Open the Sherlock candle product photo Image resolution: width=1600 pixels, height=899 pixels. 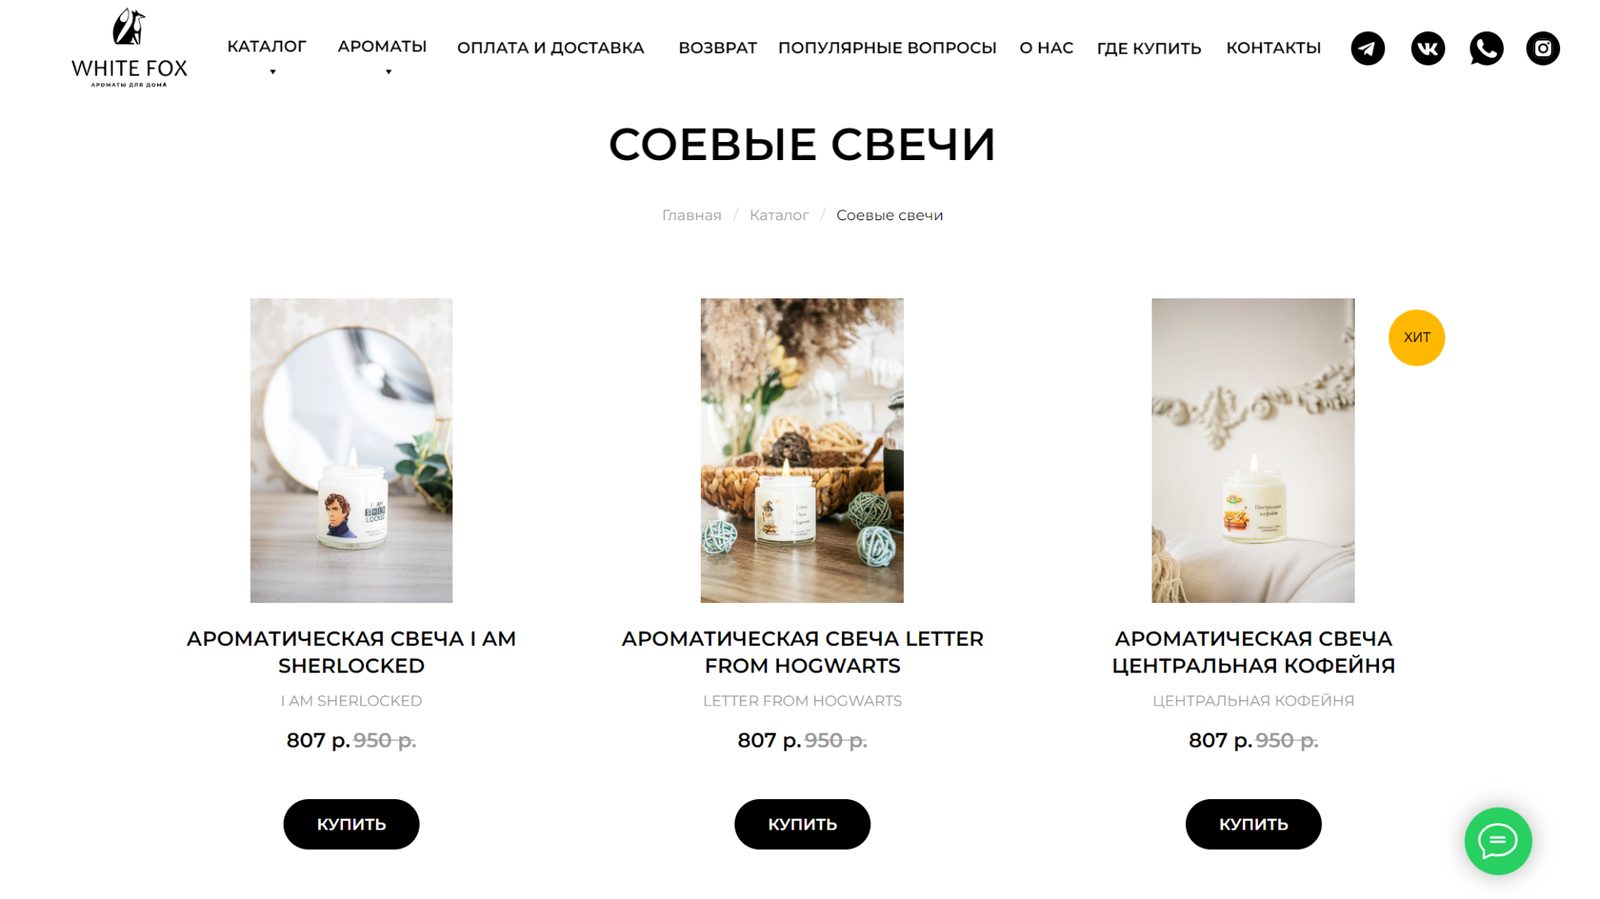(351, 450)
